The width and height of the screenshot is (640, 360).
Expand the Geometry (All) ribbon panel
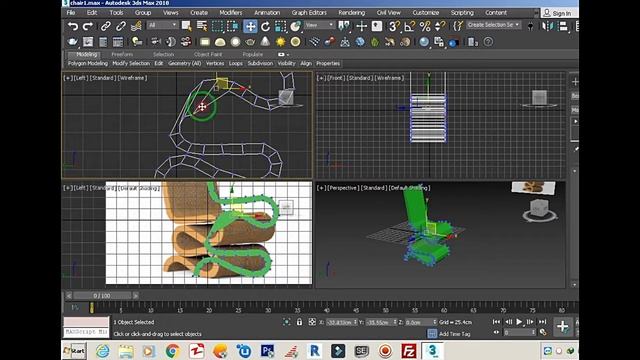(184, 64)
